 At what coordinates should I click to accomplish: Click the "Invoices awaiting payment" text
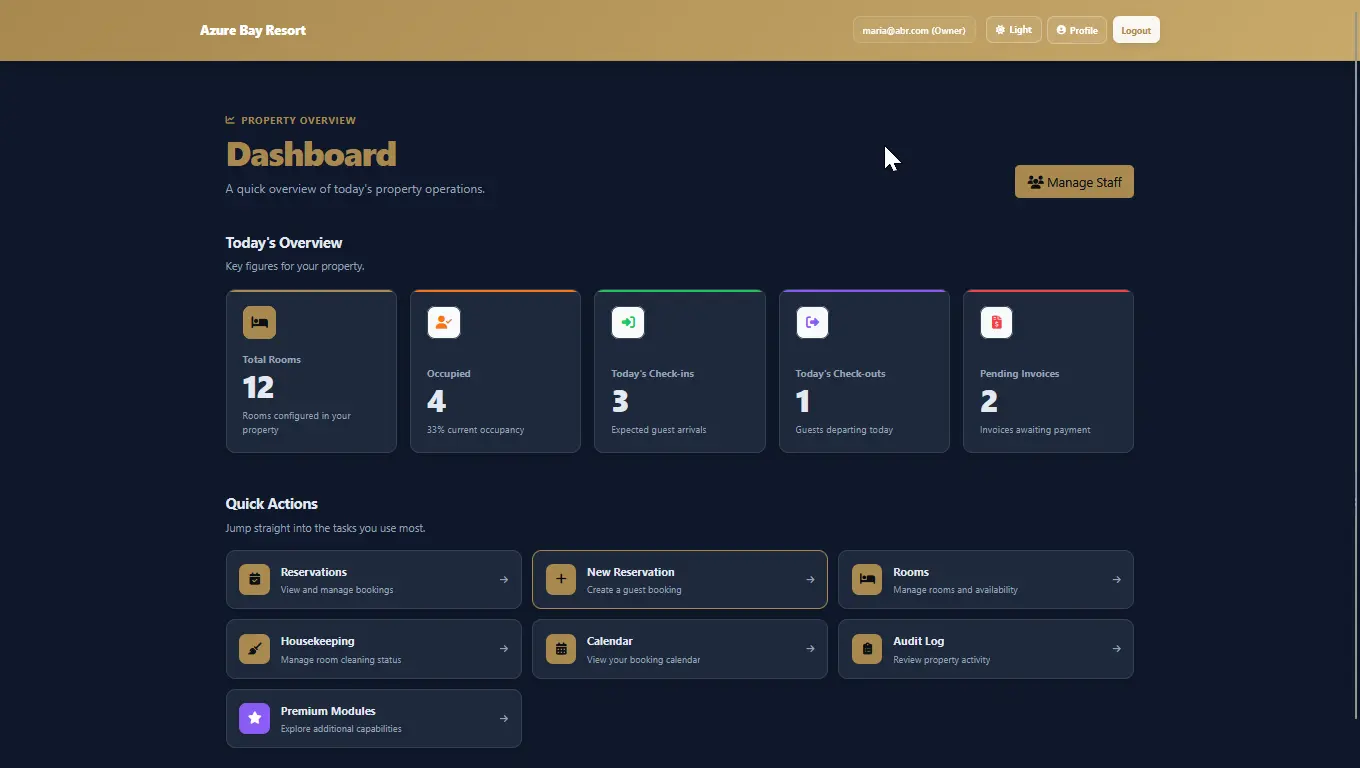1035,430
